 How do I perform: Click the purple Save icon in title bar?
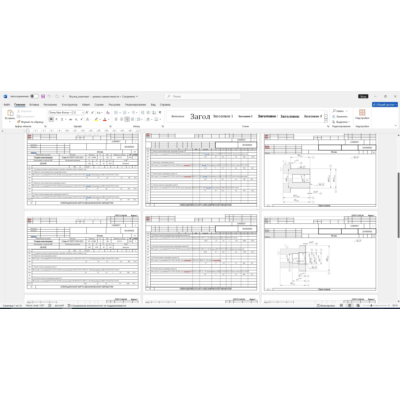[x=43, y=96]
